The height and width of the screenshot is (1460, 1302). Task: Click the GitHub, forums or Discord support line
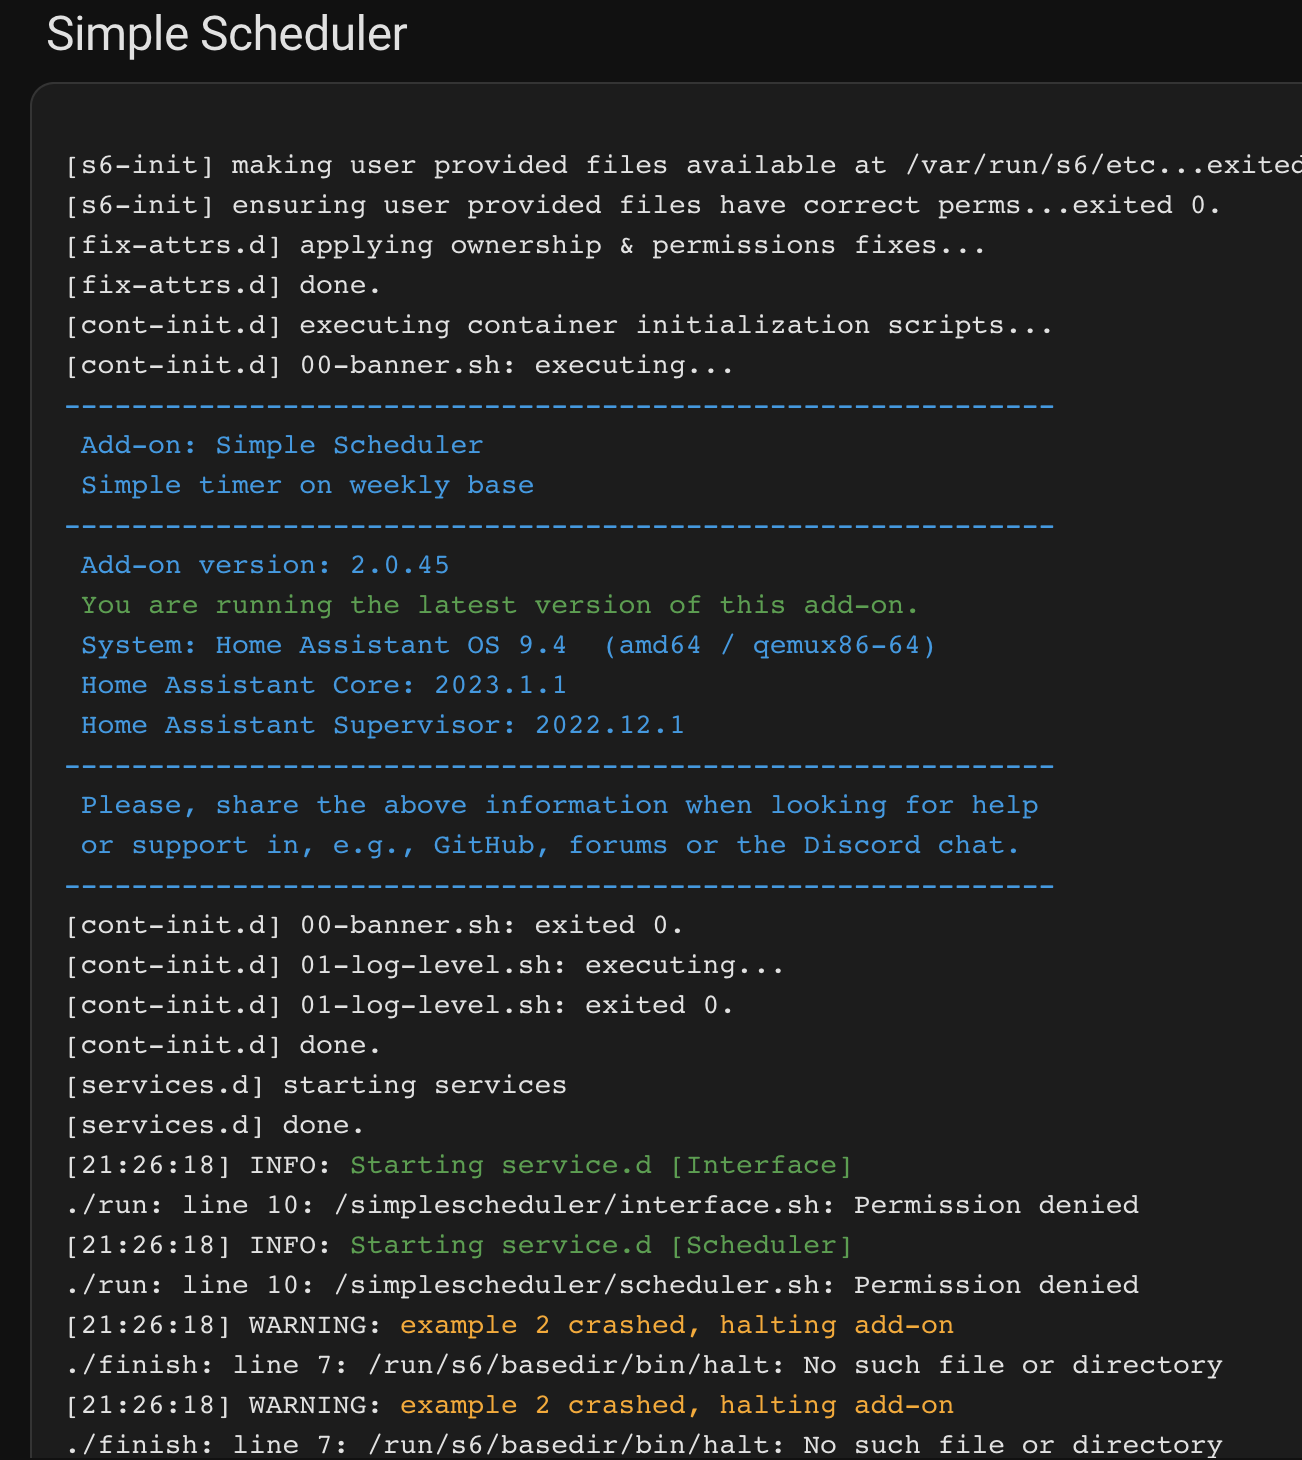click(x=550, y=845)
